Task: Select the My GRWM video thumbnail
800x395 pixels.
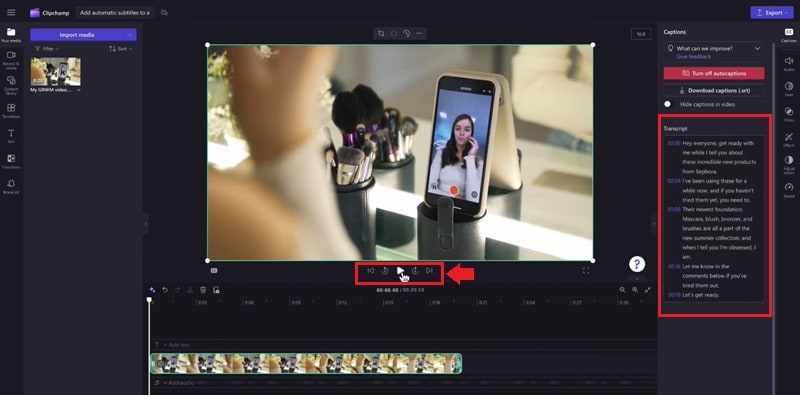Action: click(56, 71)
